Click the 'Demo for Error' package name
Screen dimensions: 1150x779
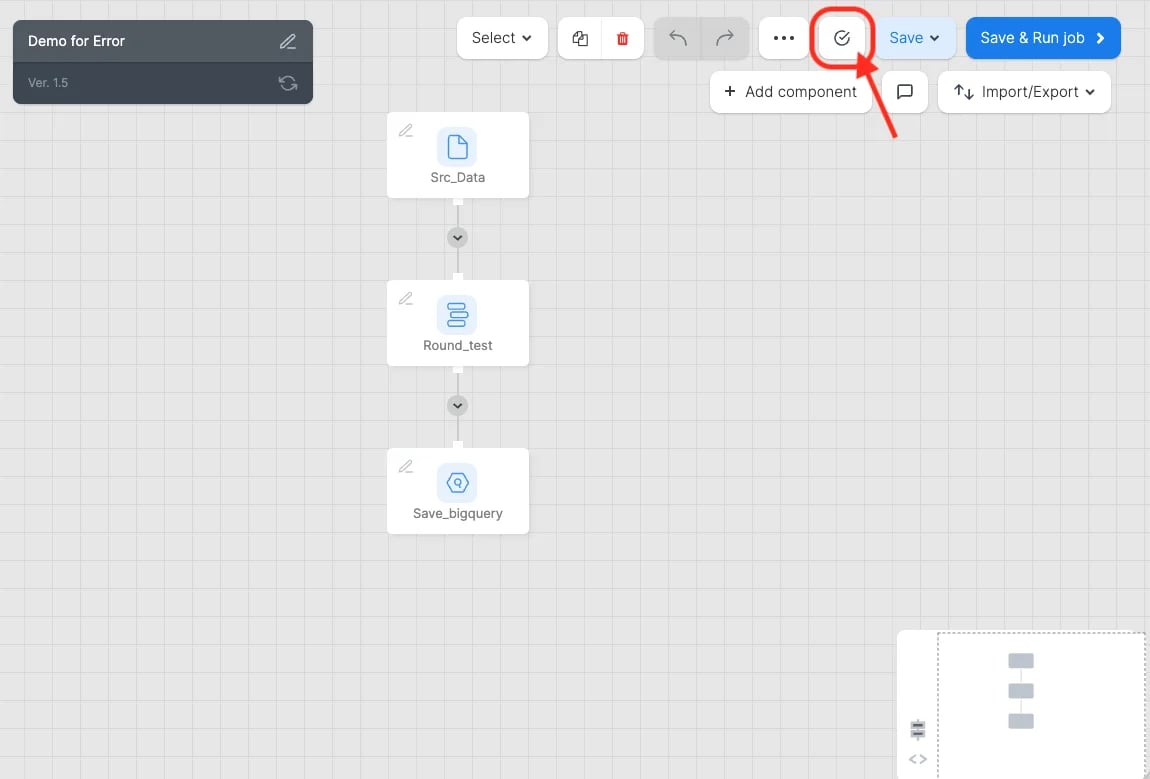tap(76, 41)
